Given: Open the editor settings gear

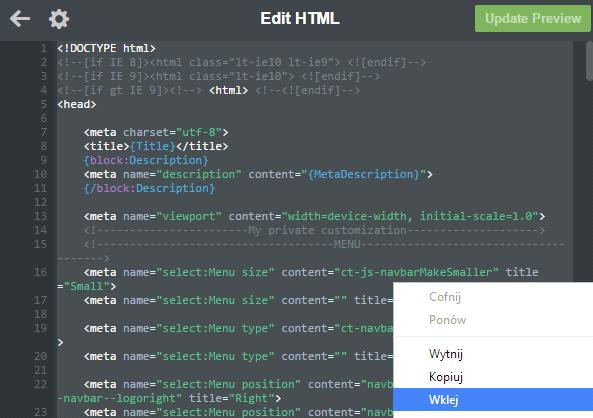Looking at the screenshot, I should (x=59, y=19).
